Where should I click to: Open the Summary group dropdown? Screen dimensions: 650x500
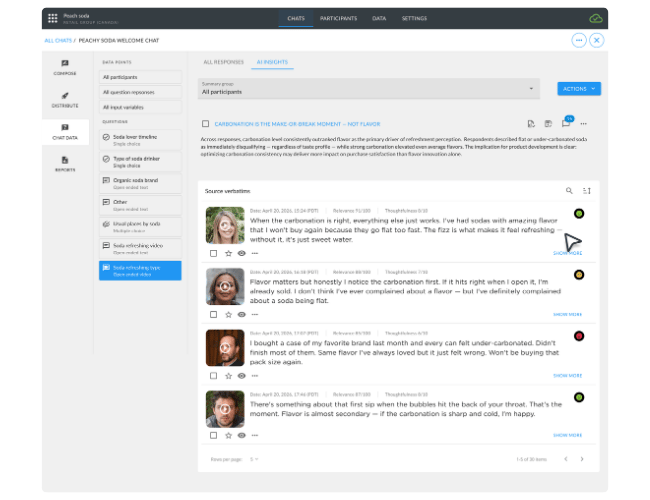click(369, 88)
